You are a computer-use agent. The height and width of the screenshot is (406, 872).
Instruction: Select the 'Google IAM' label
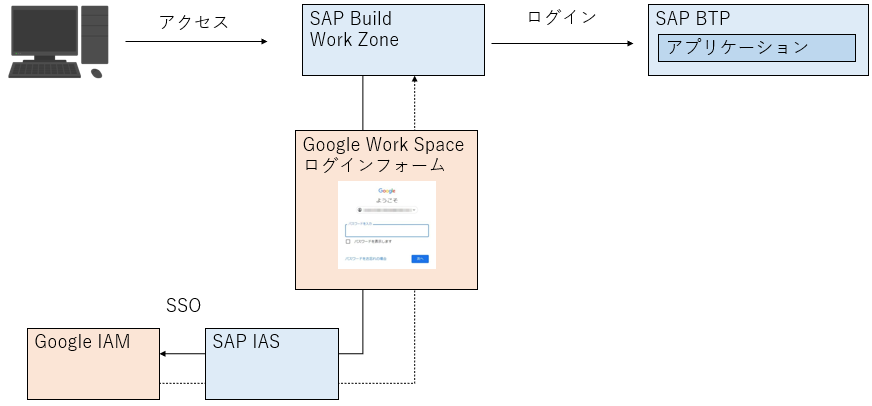pos(82,341)
